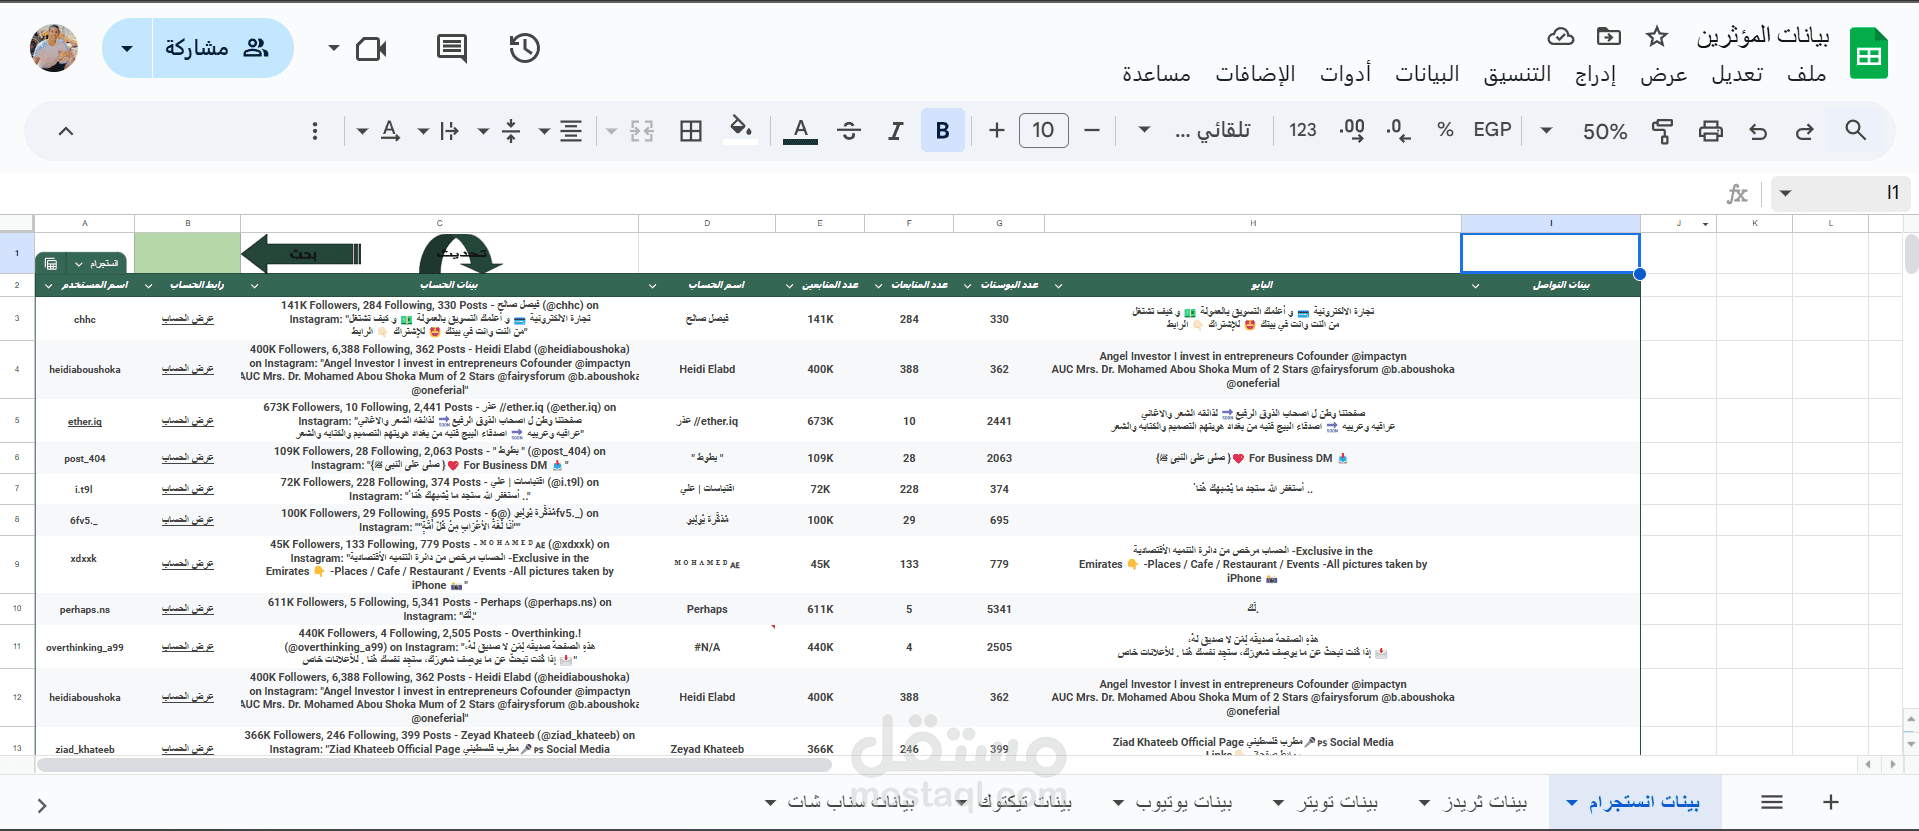Move document with folder icon

tap(1608, 37)
